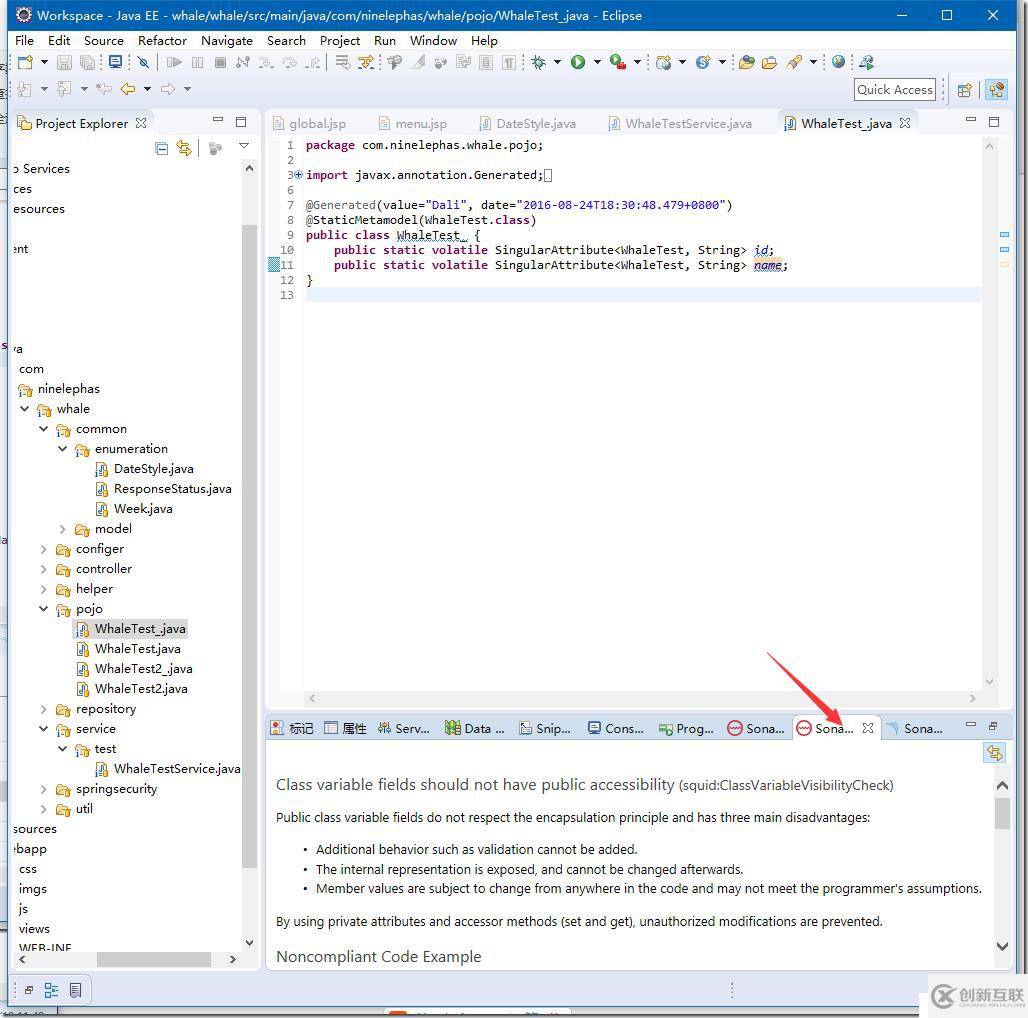Click the green Run button icon

[578, 62]
